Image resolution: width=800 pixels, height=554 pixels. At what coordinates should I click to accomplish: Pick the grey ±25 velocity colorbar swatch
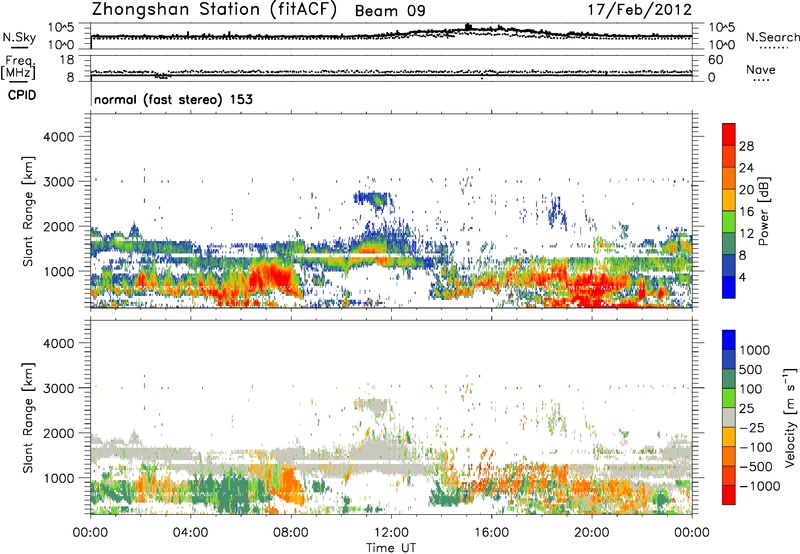(729, 417)
